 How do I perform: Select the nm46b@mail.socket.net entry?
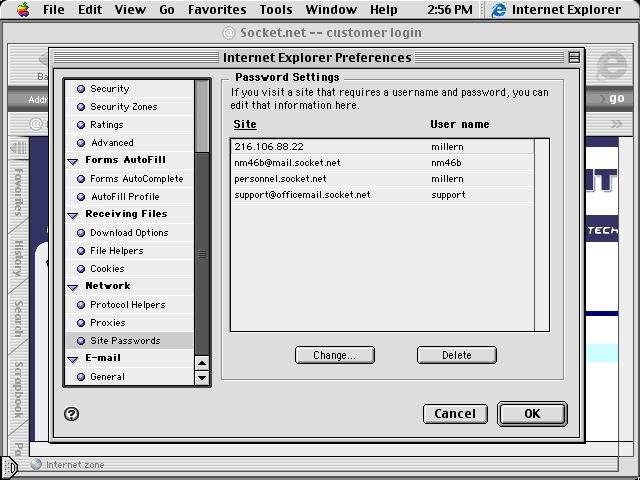[x=382, y=162]
